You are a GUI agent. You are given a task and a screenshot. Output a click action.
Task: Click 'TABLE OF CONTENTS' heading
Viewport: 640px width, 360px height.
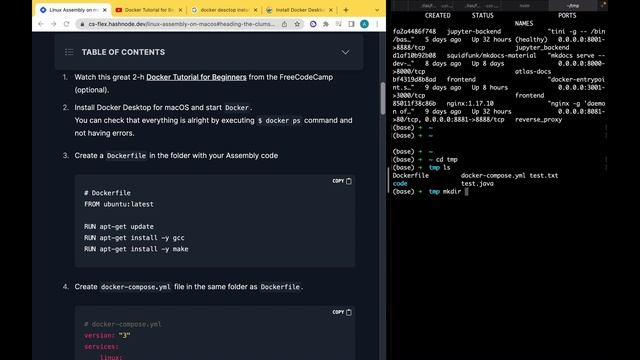123,52
